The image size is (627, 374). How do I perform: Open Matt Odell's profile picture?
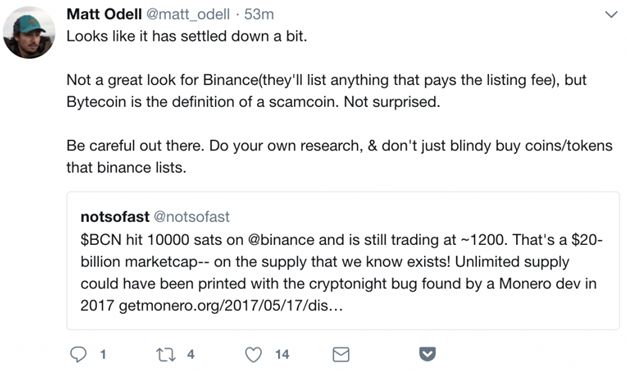point(29,33)
